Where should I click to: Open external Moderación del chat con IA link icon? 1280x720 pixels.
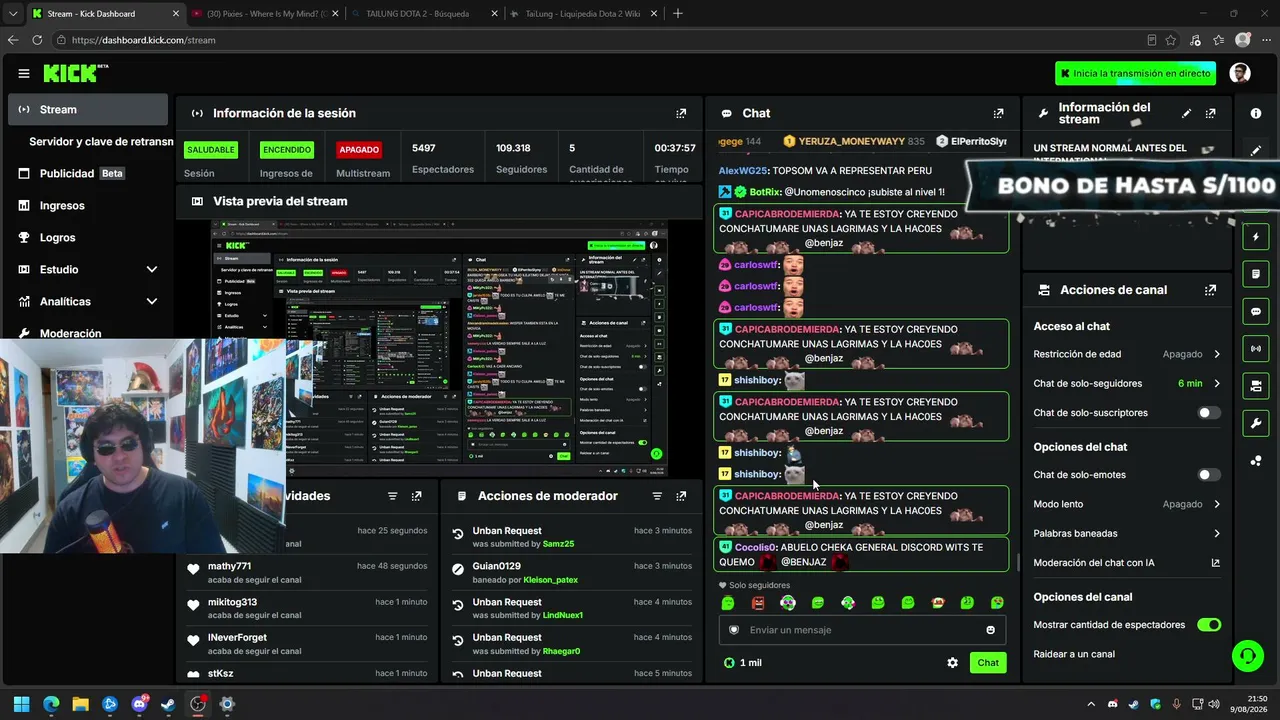1216,563
